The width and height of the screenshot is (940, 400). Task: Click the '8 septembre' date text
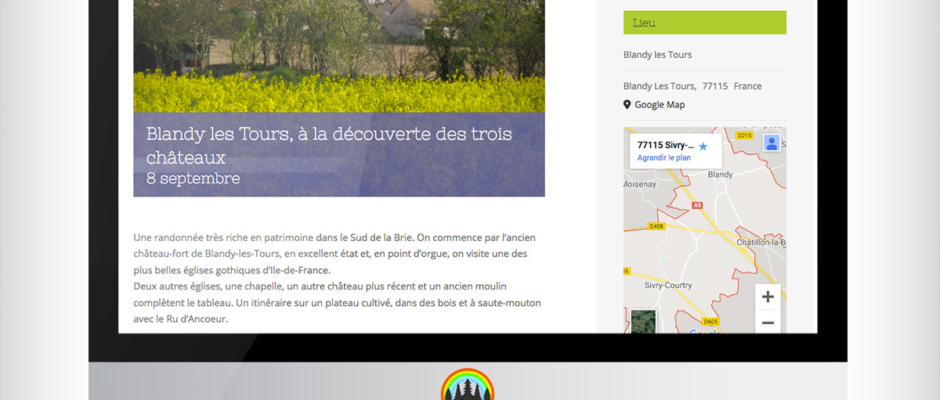[193, 178]
